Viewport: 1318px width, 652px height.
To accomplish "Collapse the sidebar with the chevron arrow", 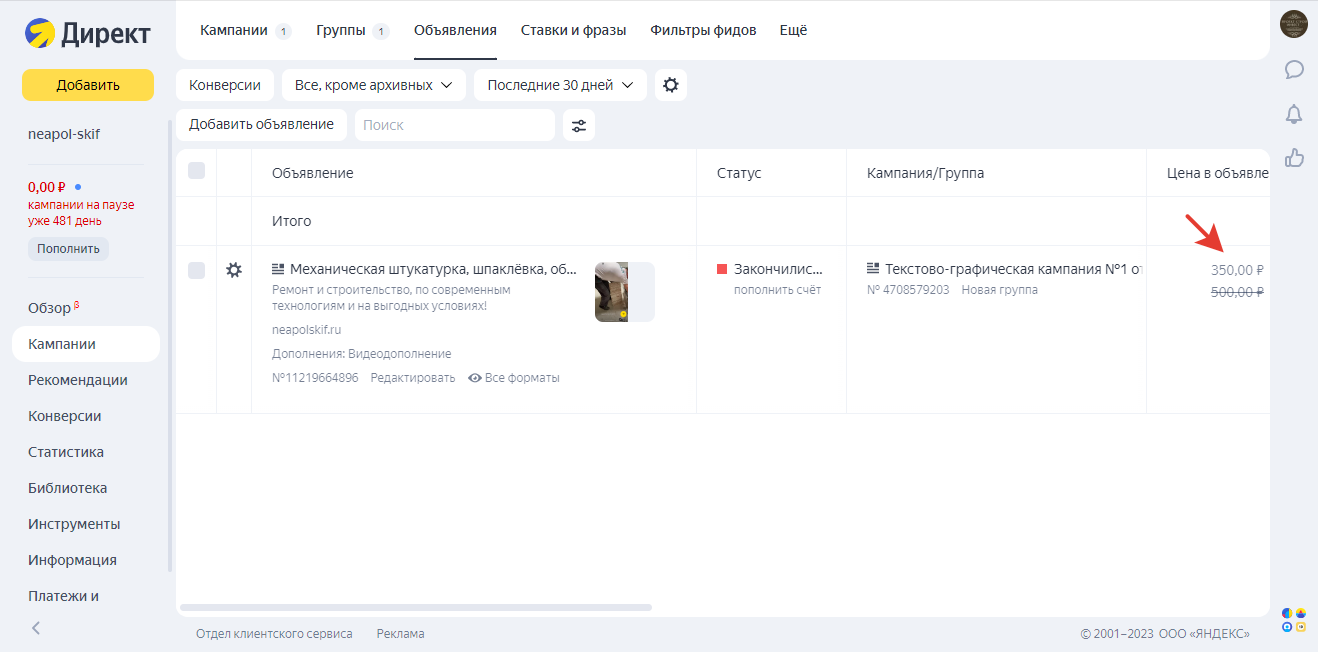I will pos(35,628).
